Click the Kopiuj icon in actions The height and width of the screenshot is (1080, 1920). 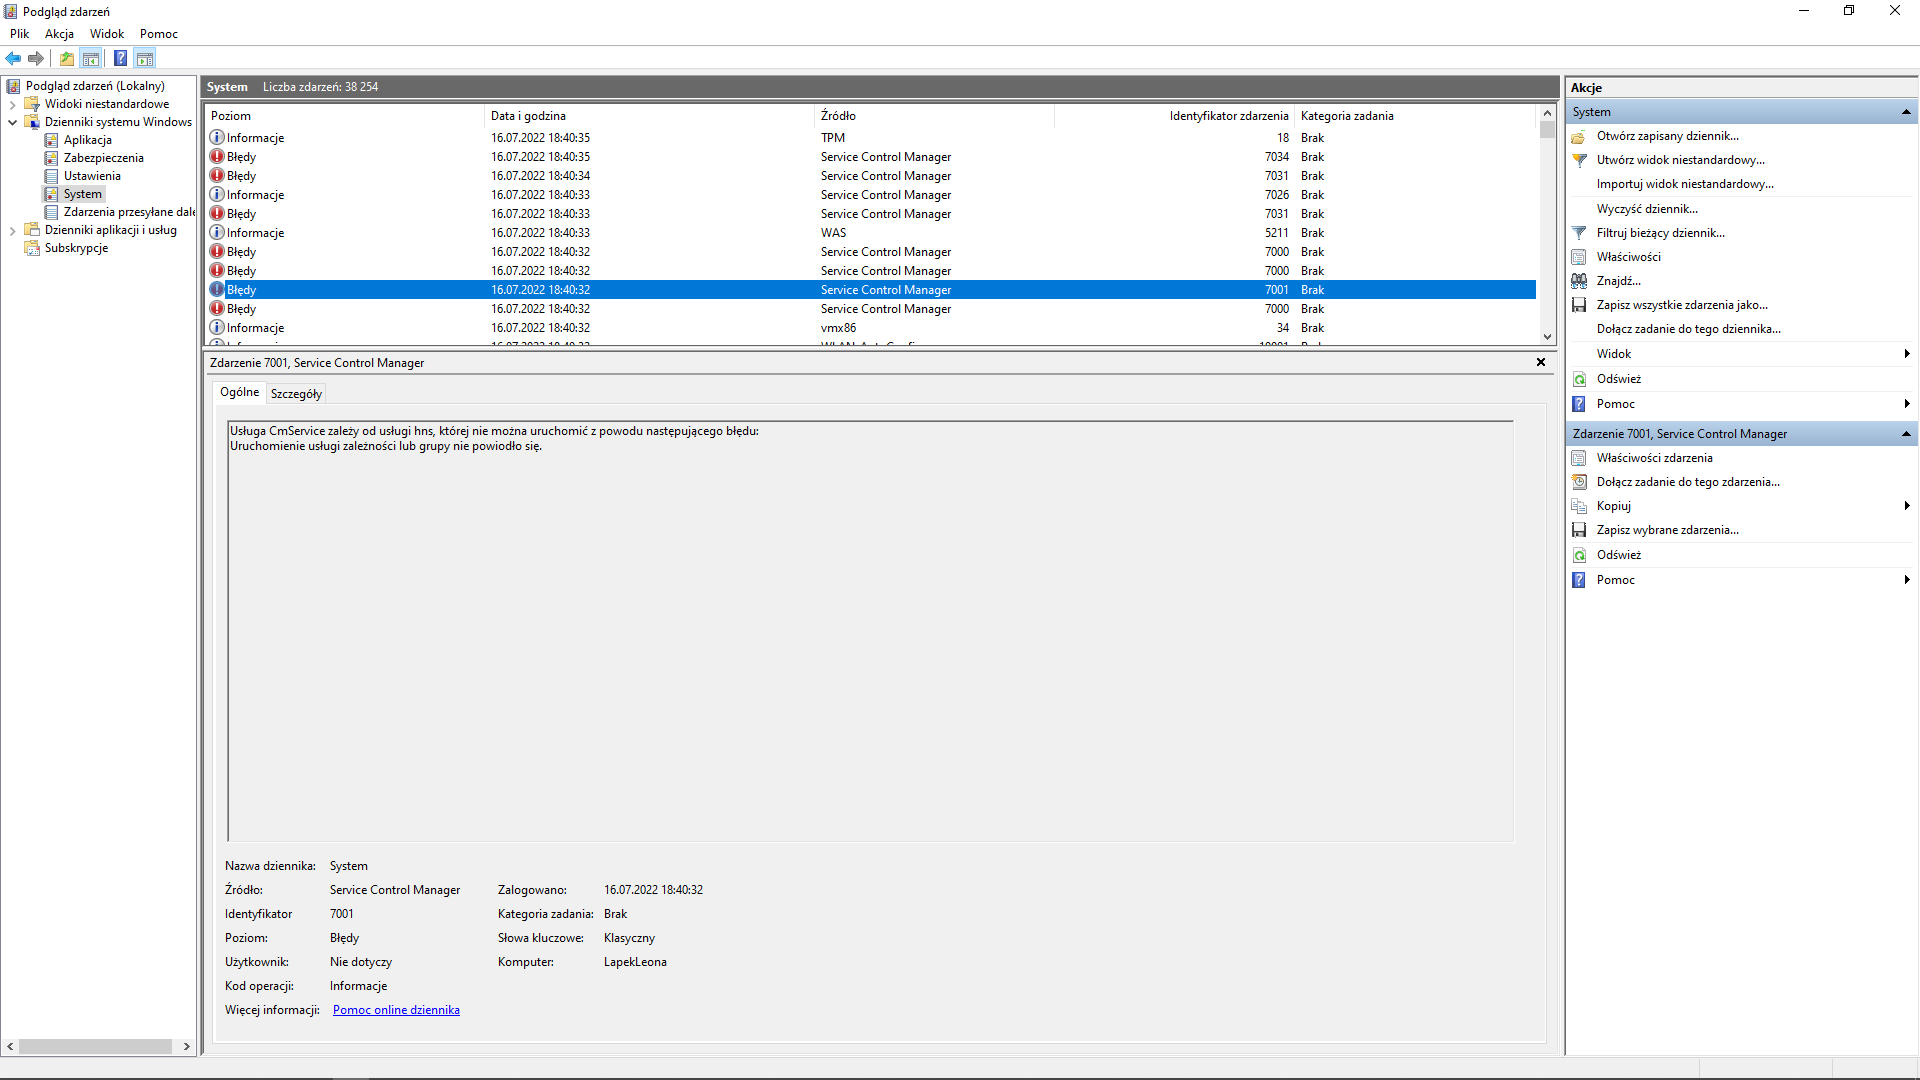click(x=1579, y=506)
